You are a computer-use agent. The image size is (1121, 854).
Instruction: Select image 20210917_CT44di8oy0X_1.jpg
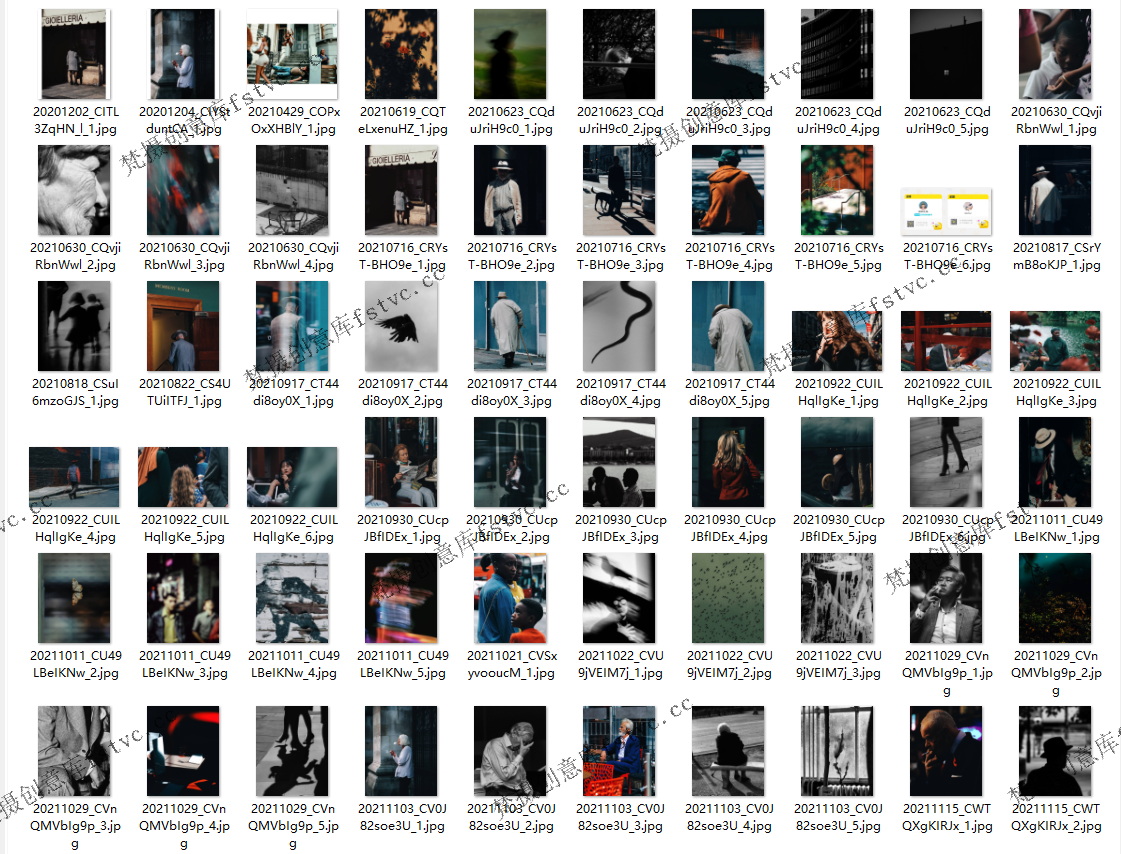(292, 326)
